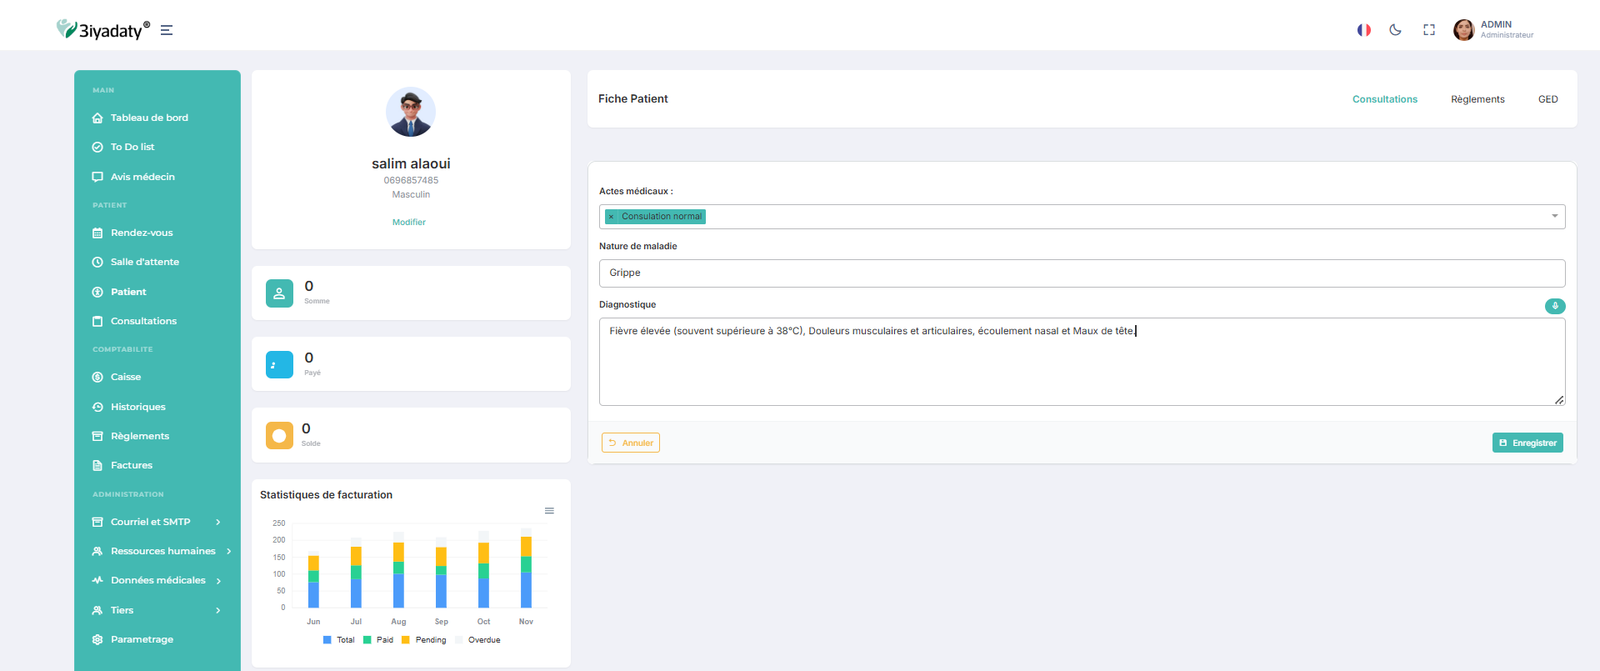Image resolution: width=1600 pixels, height=671 pixels.
Task: Click the microphone icon above Diagnostique
Action: (x=1554, y=306)
